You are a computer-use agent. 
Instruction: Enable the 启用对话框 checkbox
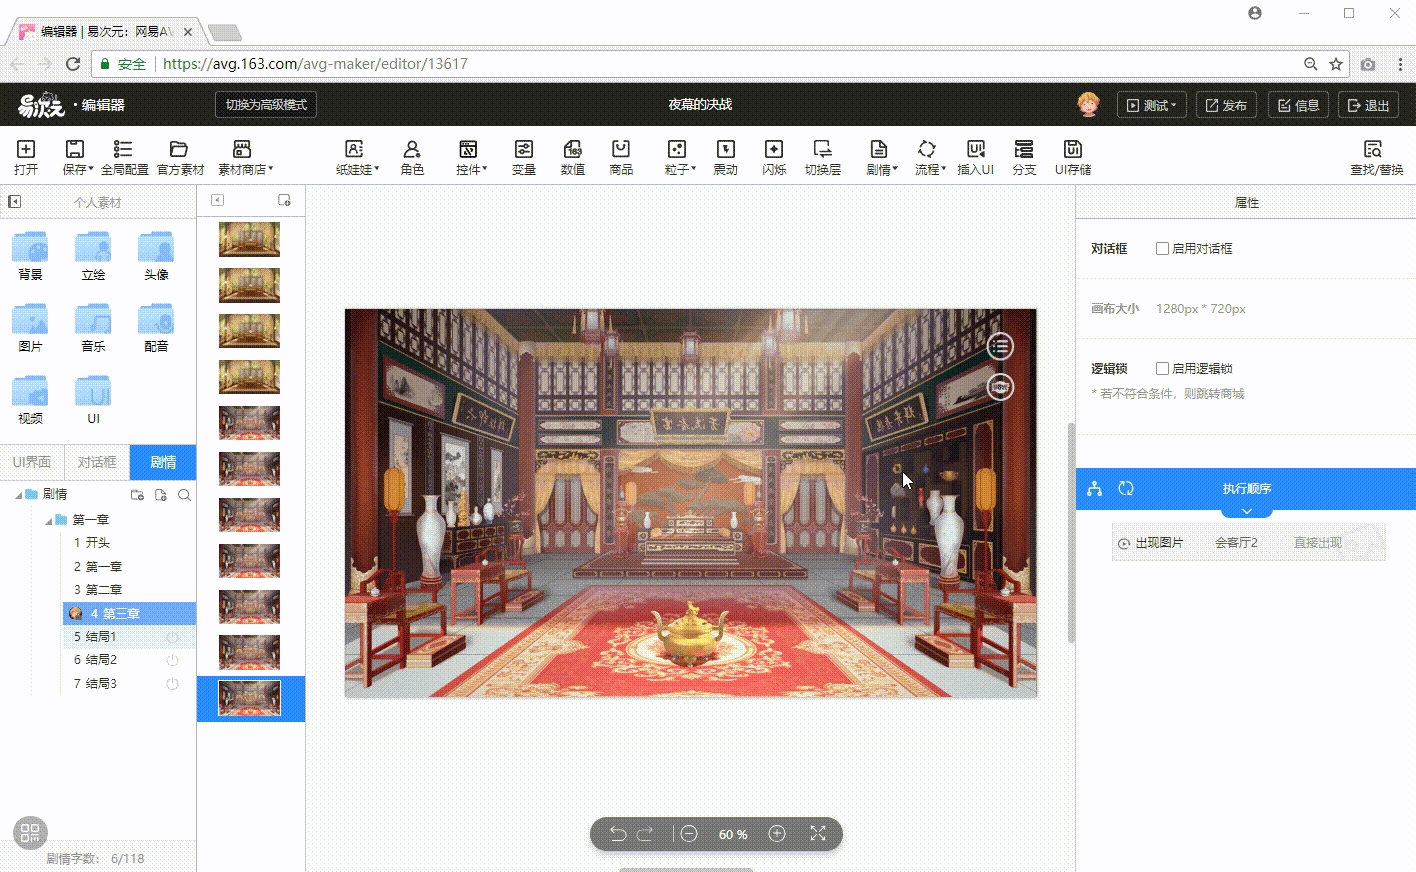point(1162,249)
